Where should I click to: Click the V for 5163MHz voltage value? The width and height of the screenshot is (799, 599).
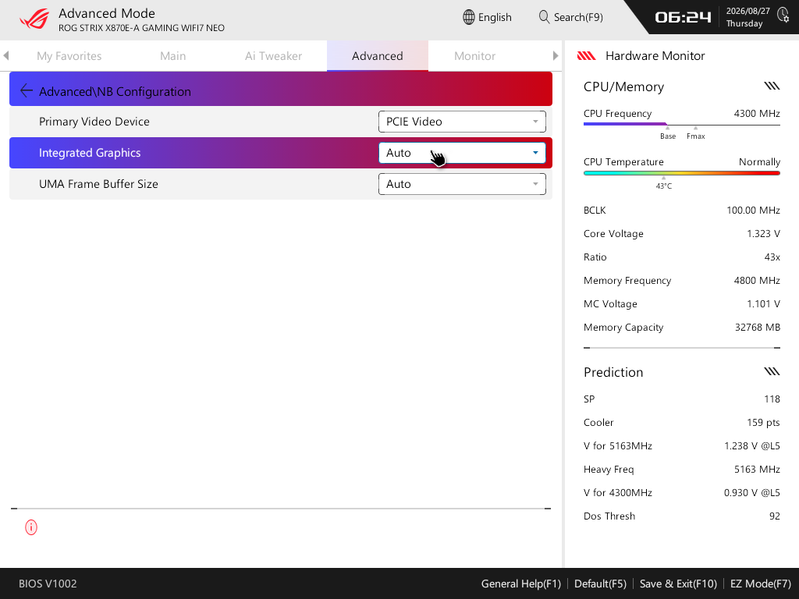click(x=752, y=446)
